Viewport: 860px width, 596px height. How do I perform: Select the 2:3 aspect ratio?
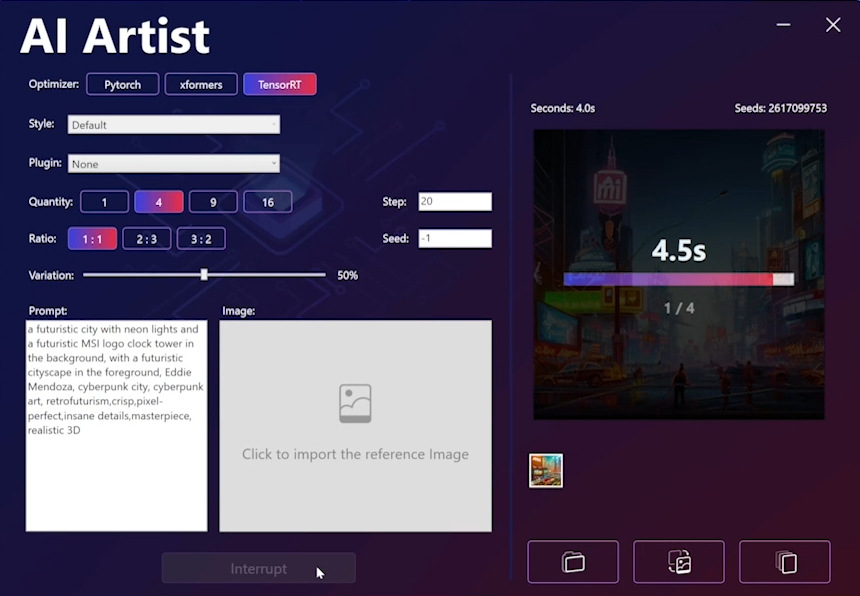[x=147, y=239]
